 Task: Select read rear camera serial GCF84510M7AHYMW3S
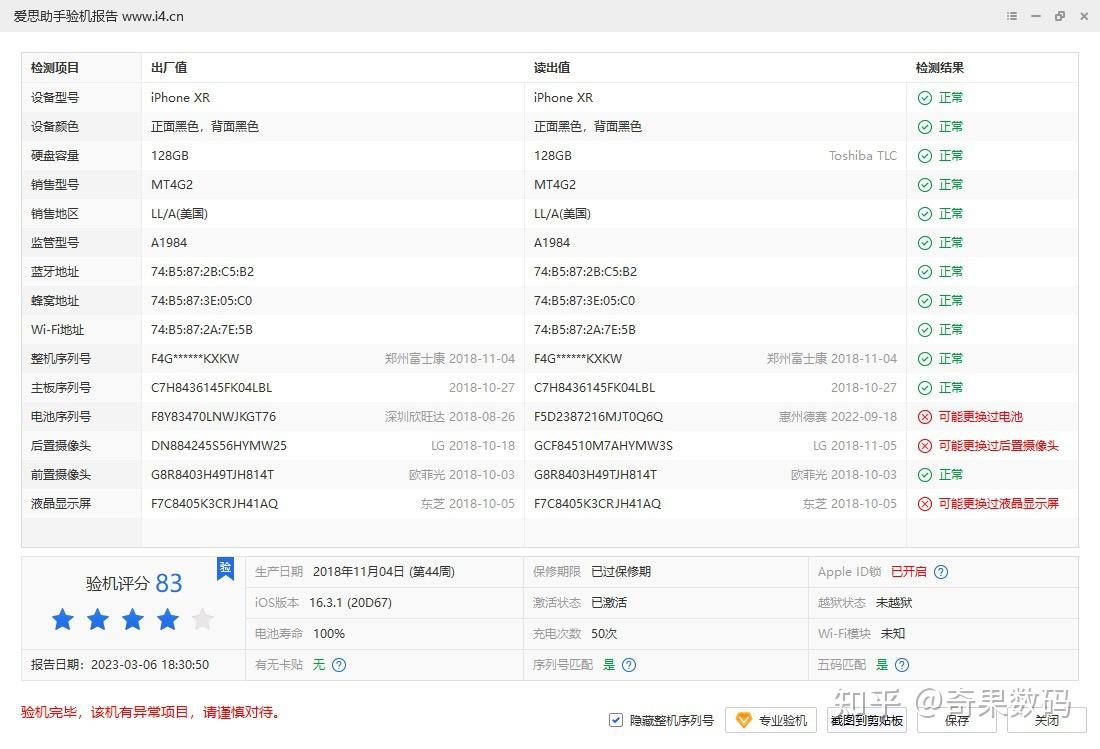point(603,445)
